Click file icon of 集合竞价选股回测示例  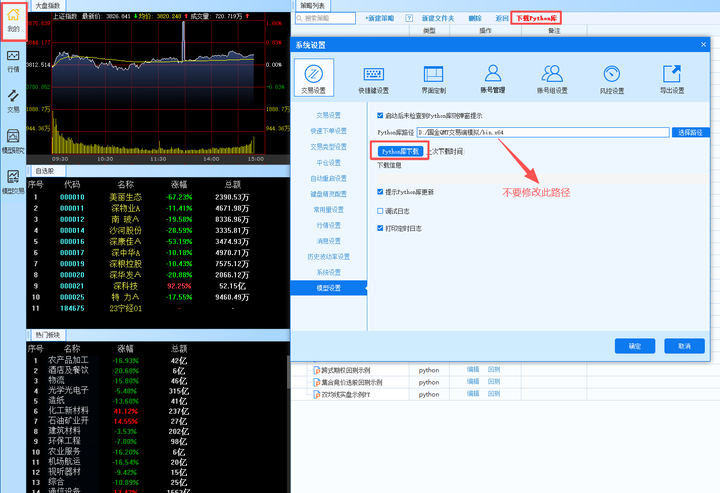click(316, 382)
